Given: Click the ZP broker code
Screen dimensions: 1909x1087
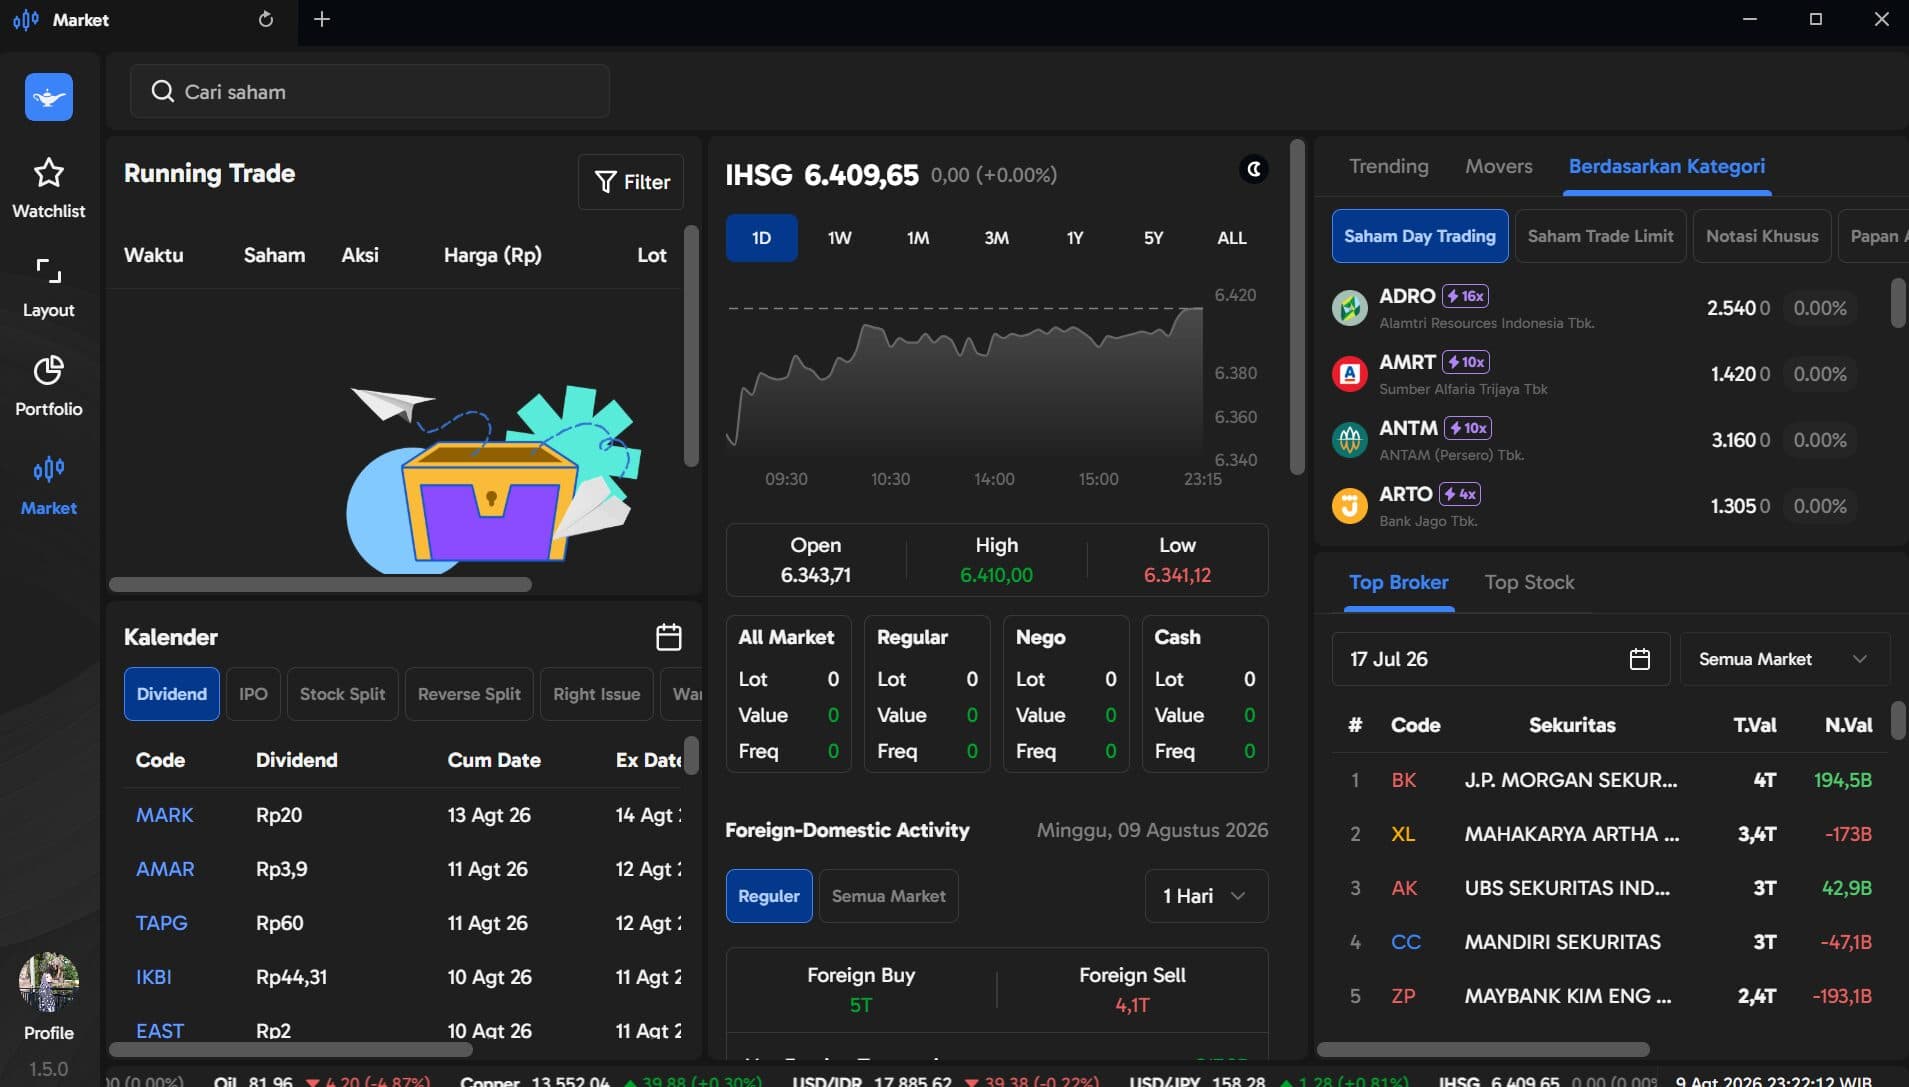Looking at the screenshot, I should [1403, 996].
